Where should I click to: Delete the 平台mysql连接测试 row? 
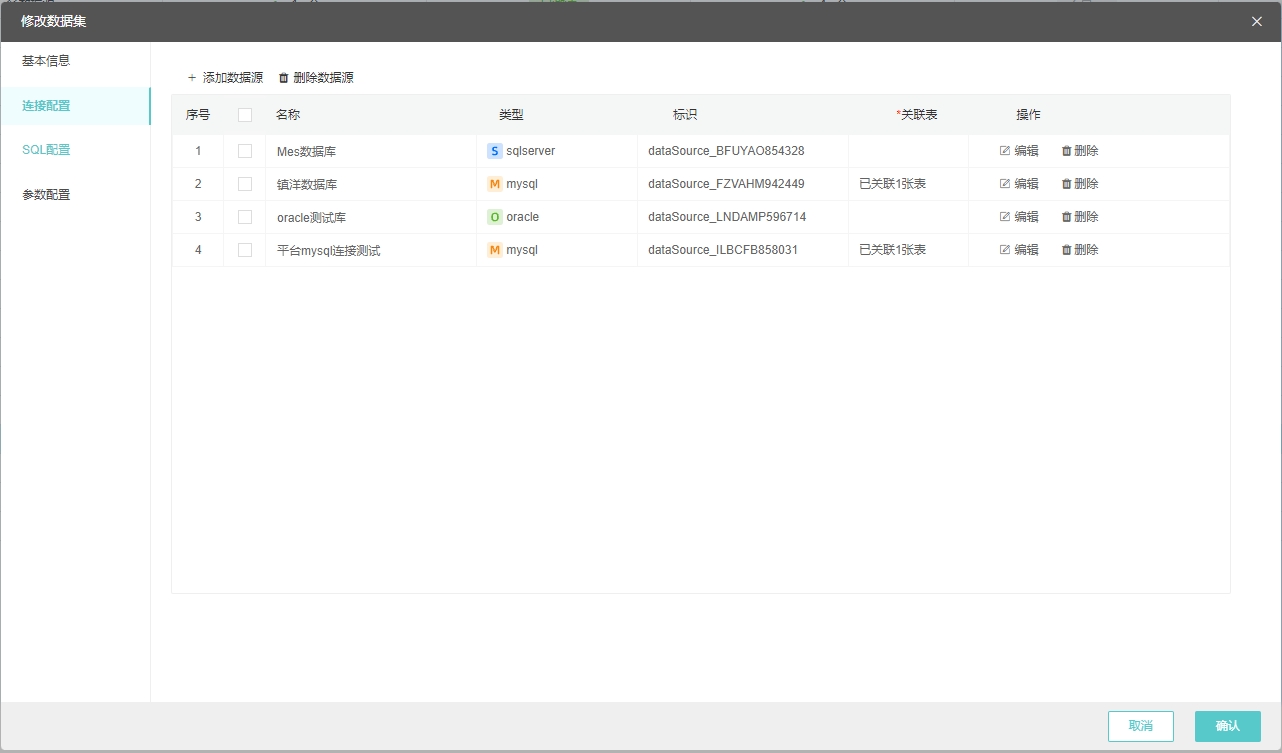(1080, 250)
